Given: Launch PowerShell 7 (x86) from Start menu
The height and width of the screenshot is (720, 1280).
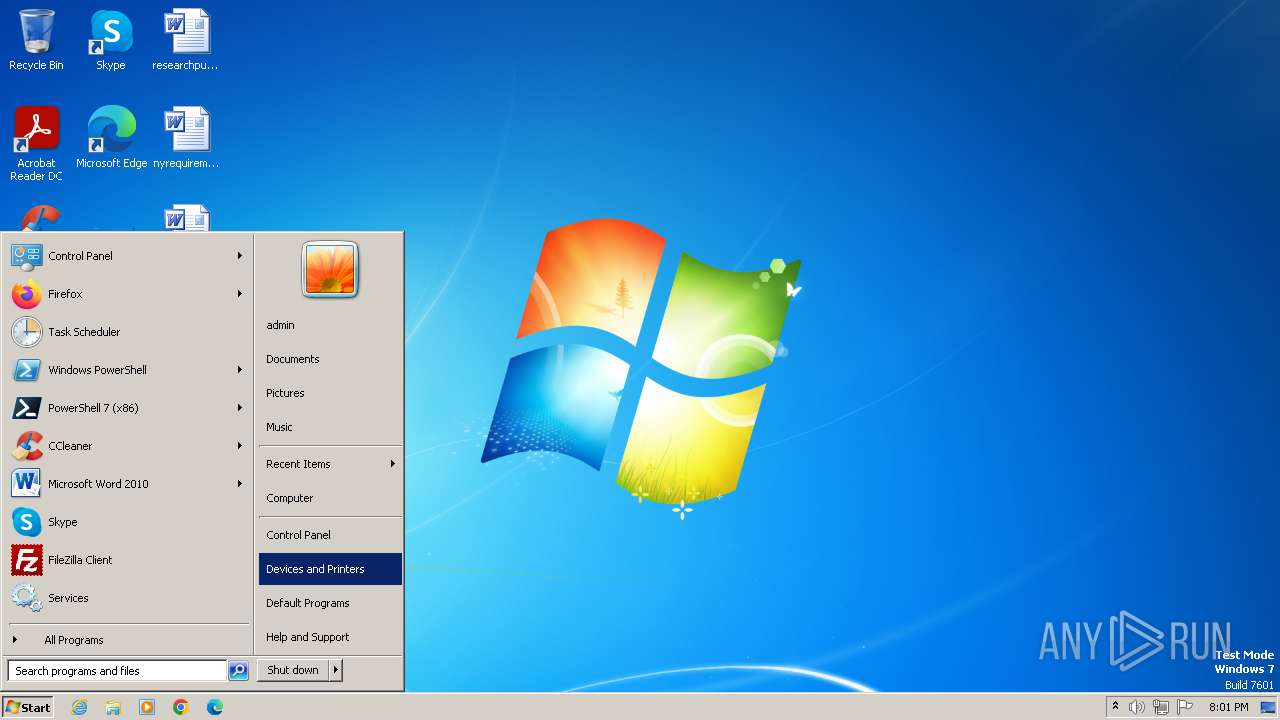Looking at the screenshot, I should point(128,408).
